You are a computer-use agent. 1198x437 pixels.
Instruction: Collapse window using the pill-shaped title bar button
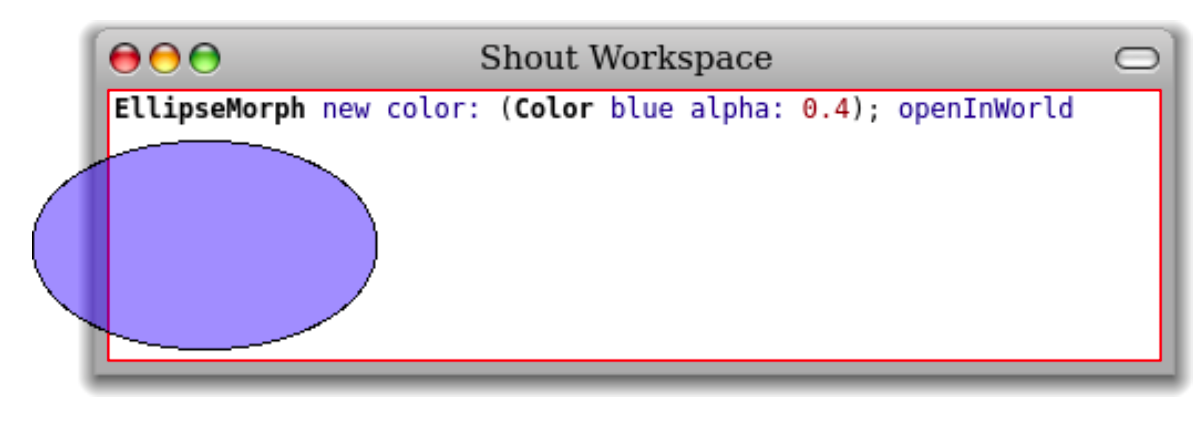(1137, 60)
